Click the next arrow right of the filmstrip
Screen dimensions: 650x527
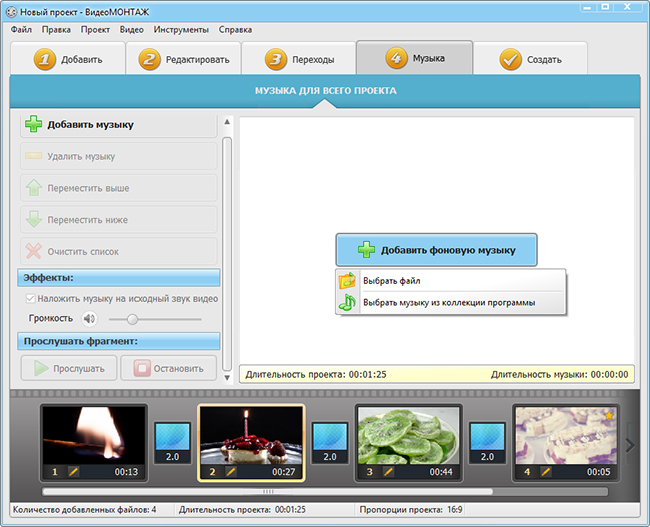(x=630, y=445)
